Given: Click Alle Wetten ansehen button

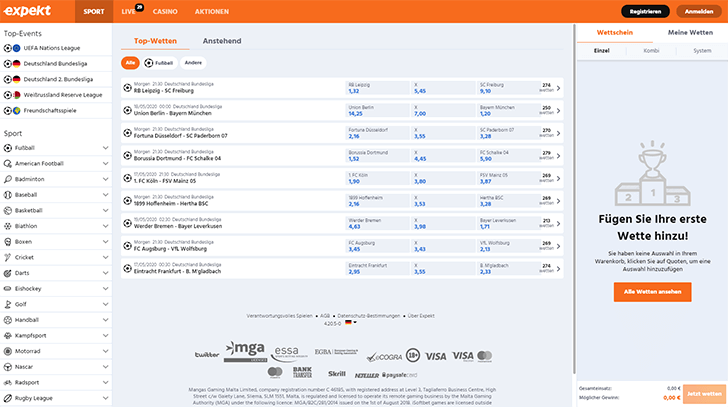Looking at the screenshot, I should 652,292.
